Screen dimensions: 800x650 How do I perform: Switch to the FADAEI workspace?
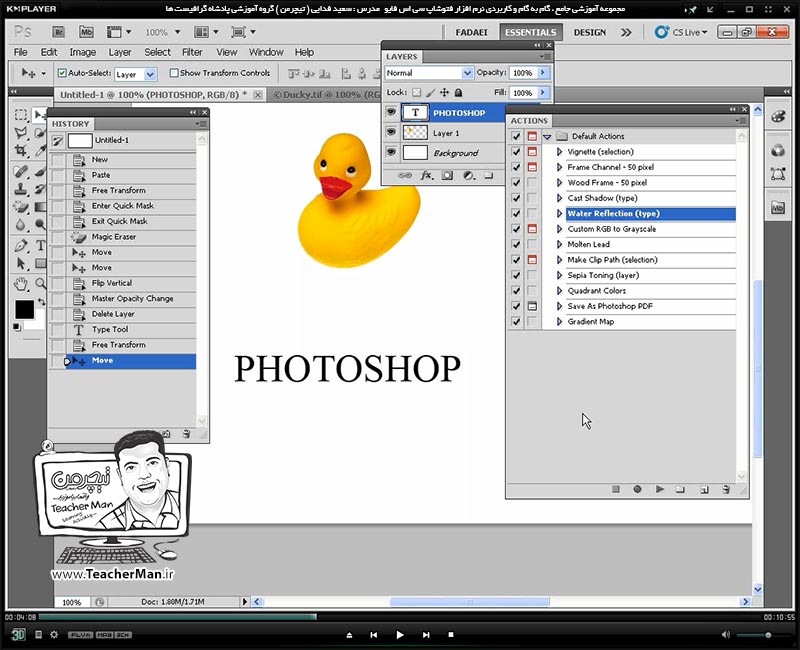point(471,32)
